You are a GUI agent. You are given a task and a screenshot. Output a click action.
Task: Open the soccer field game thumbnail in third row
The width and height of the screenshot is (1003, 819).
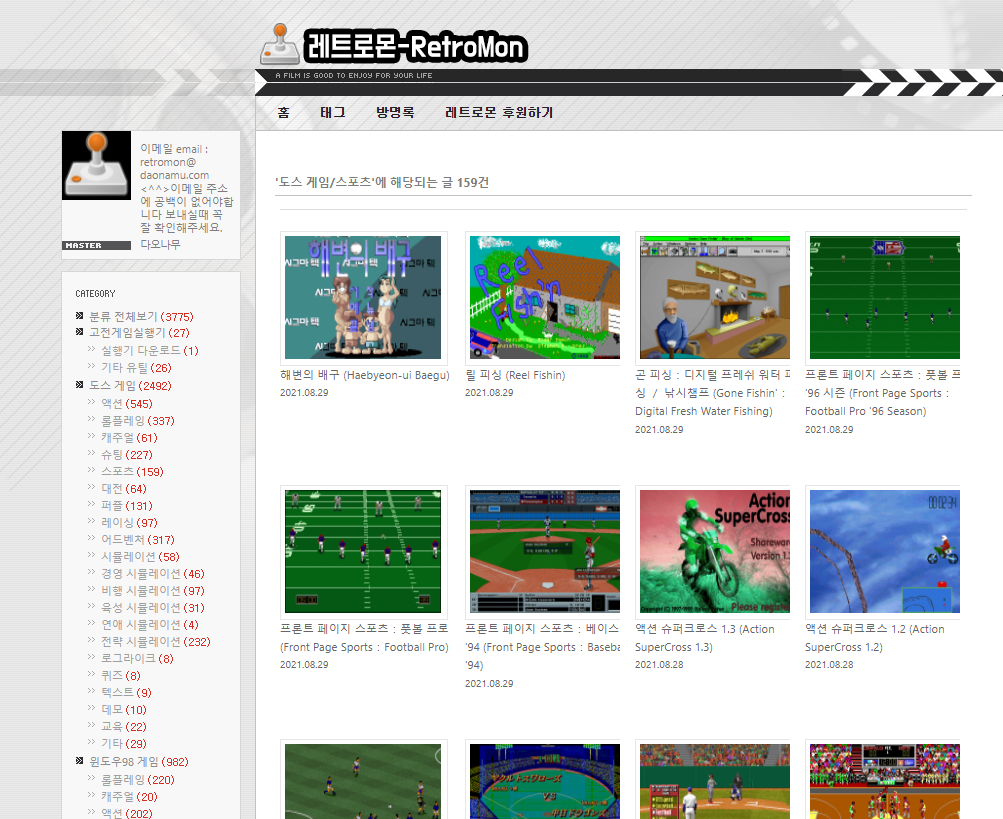[363, 779]
